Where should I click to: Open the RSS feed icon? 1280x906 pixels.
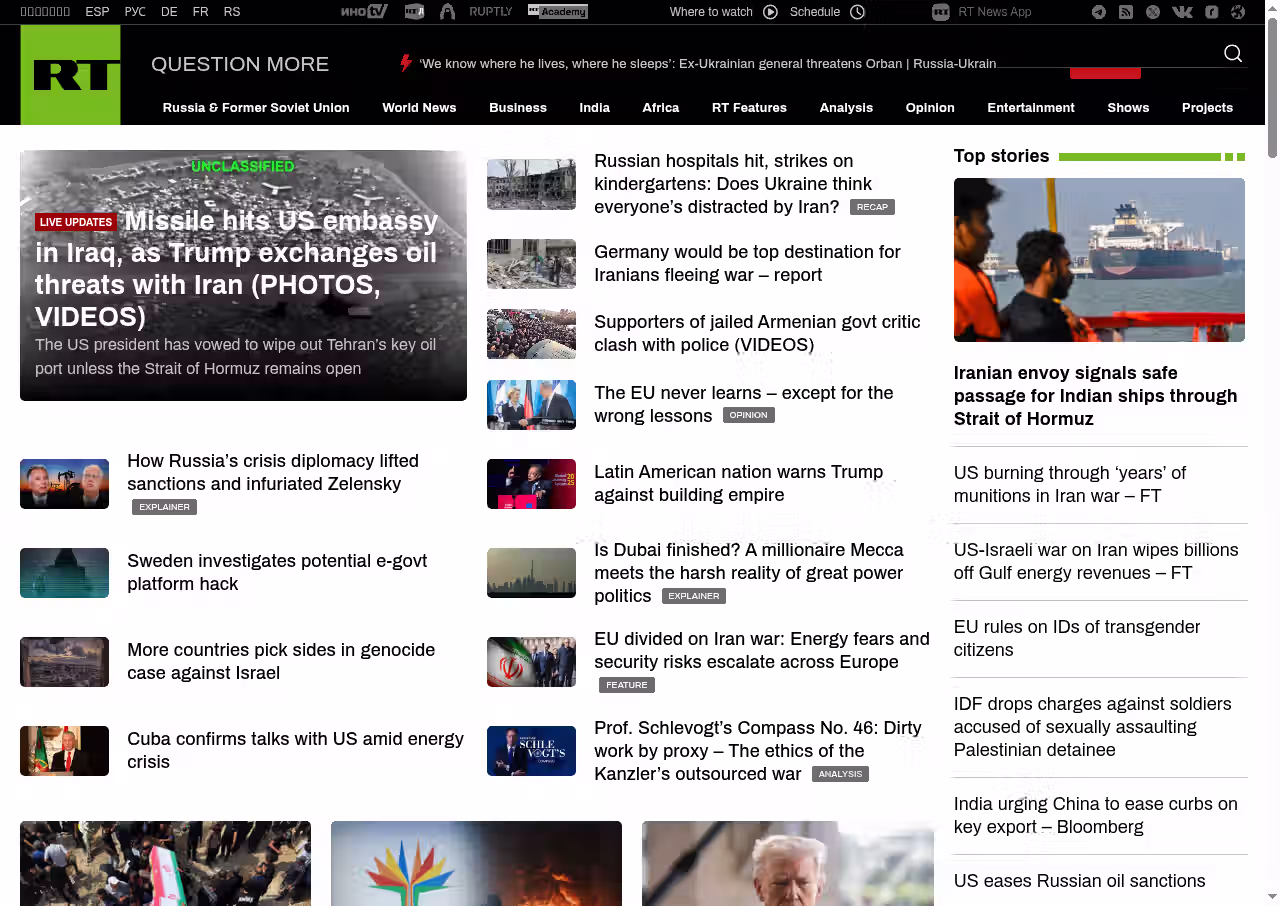(x=1126, y=12)
